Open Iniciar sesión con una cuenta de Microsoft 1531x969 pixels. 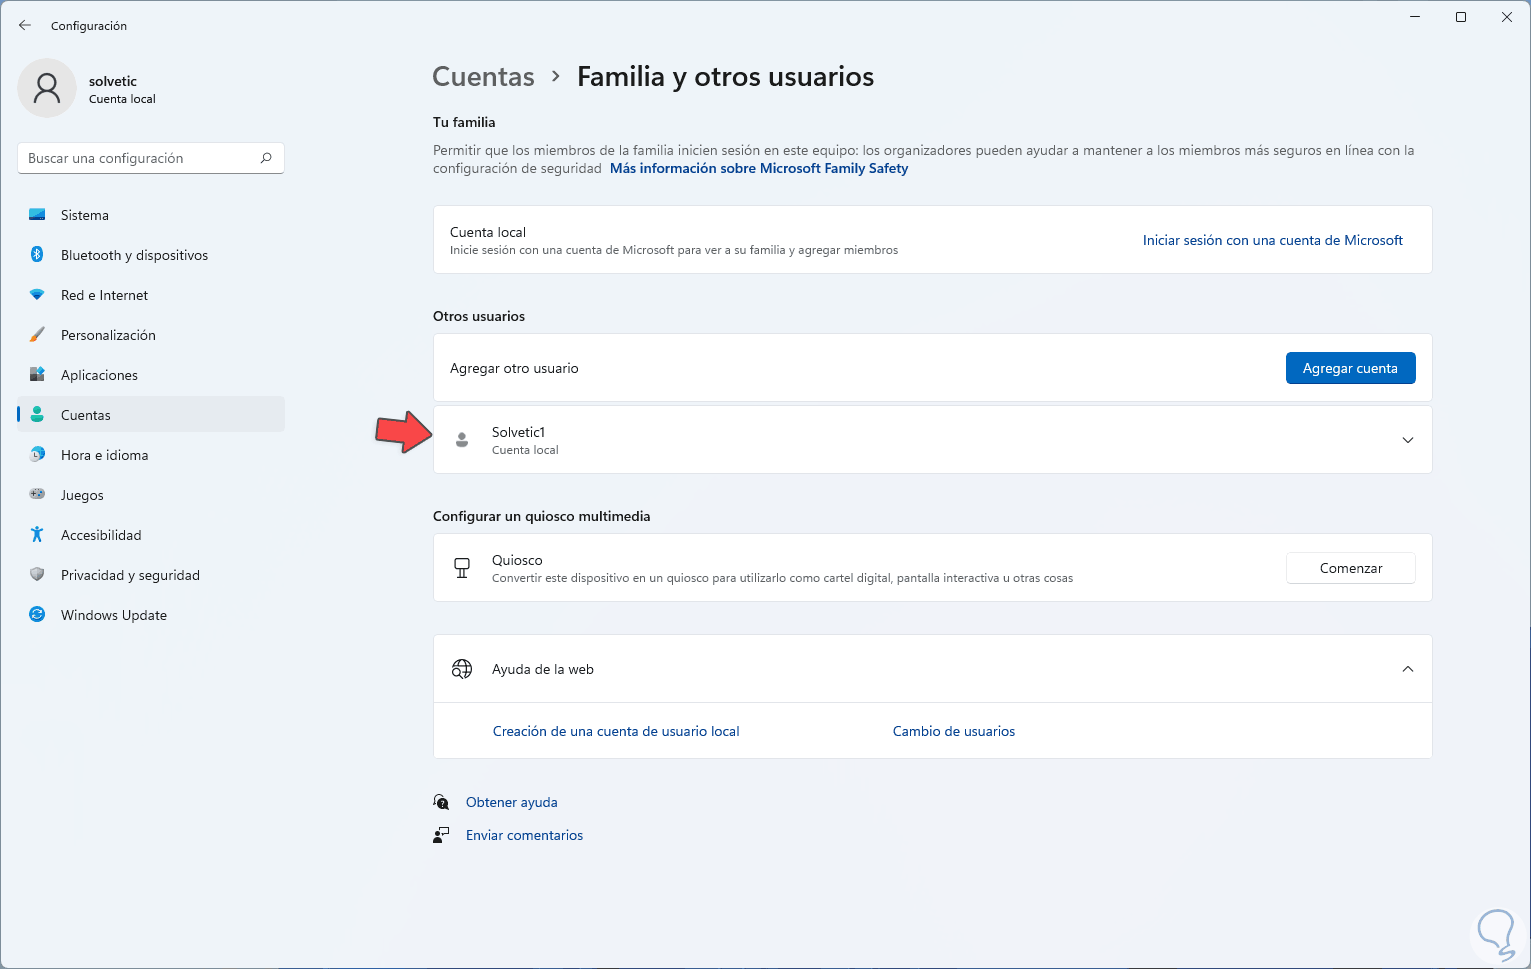[x=1272, y=240]
